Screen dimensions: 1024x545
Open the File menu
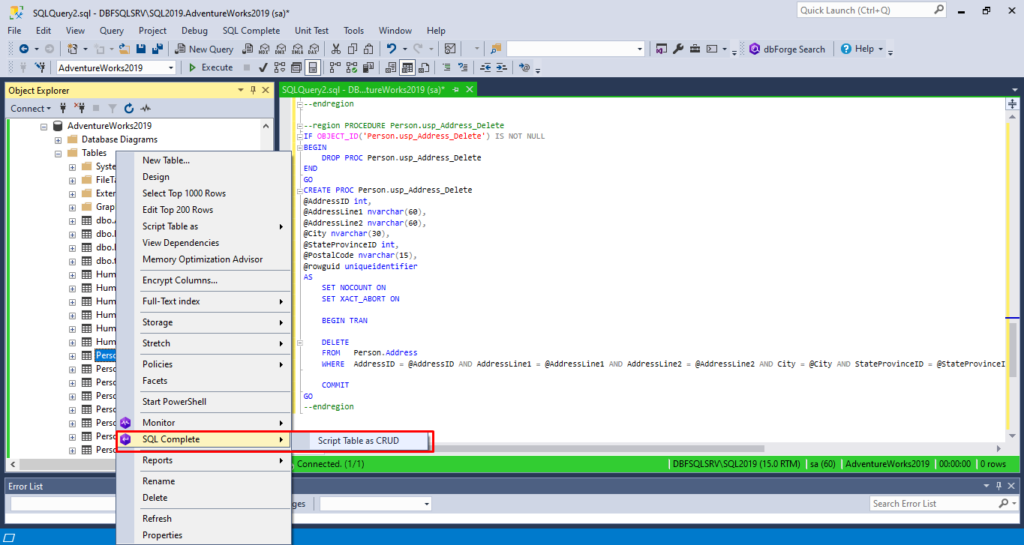[x=14, y=31]
